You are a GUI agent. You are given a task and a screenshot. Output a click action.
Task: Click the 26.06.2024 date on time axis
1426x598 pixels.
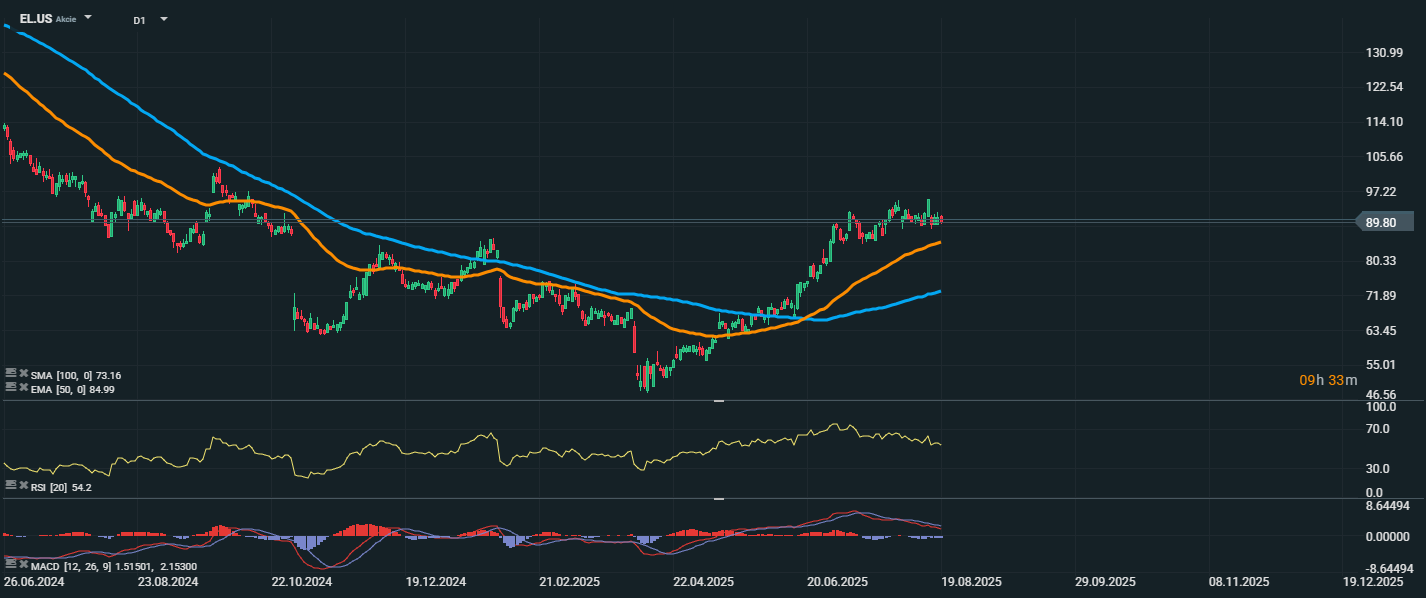point(32,581)
